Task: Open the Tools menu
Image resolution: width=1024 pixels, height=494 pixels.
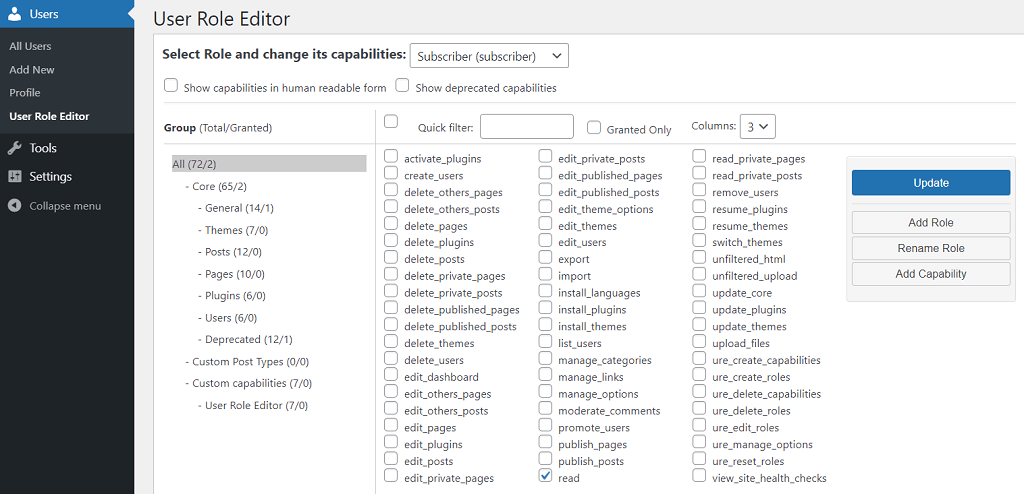Action: (x=43, y=148)
